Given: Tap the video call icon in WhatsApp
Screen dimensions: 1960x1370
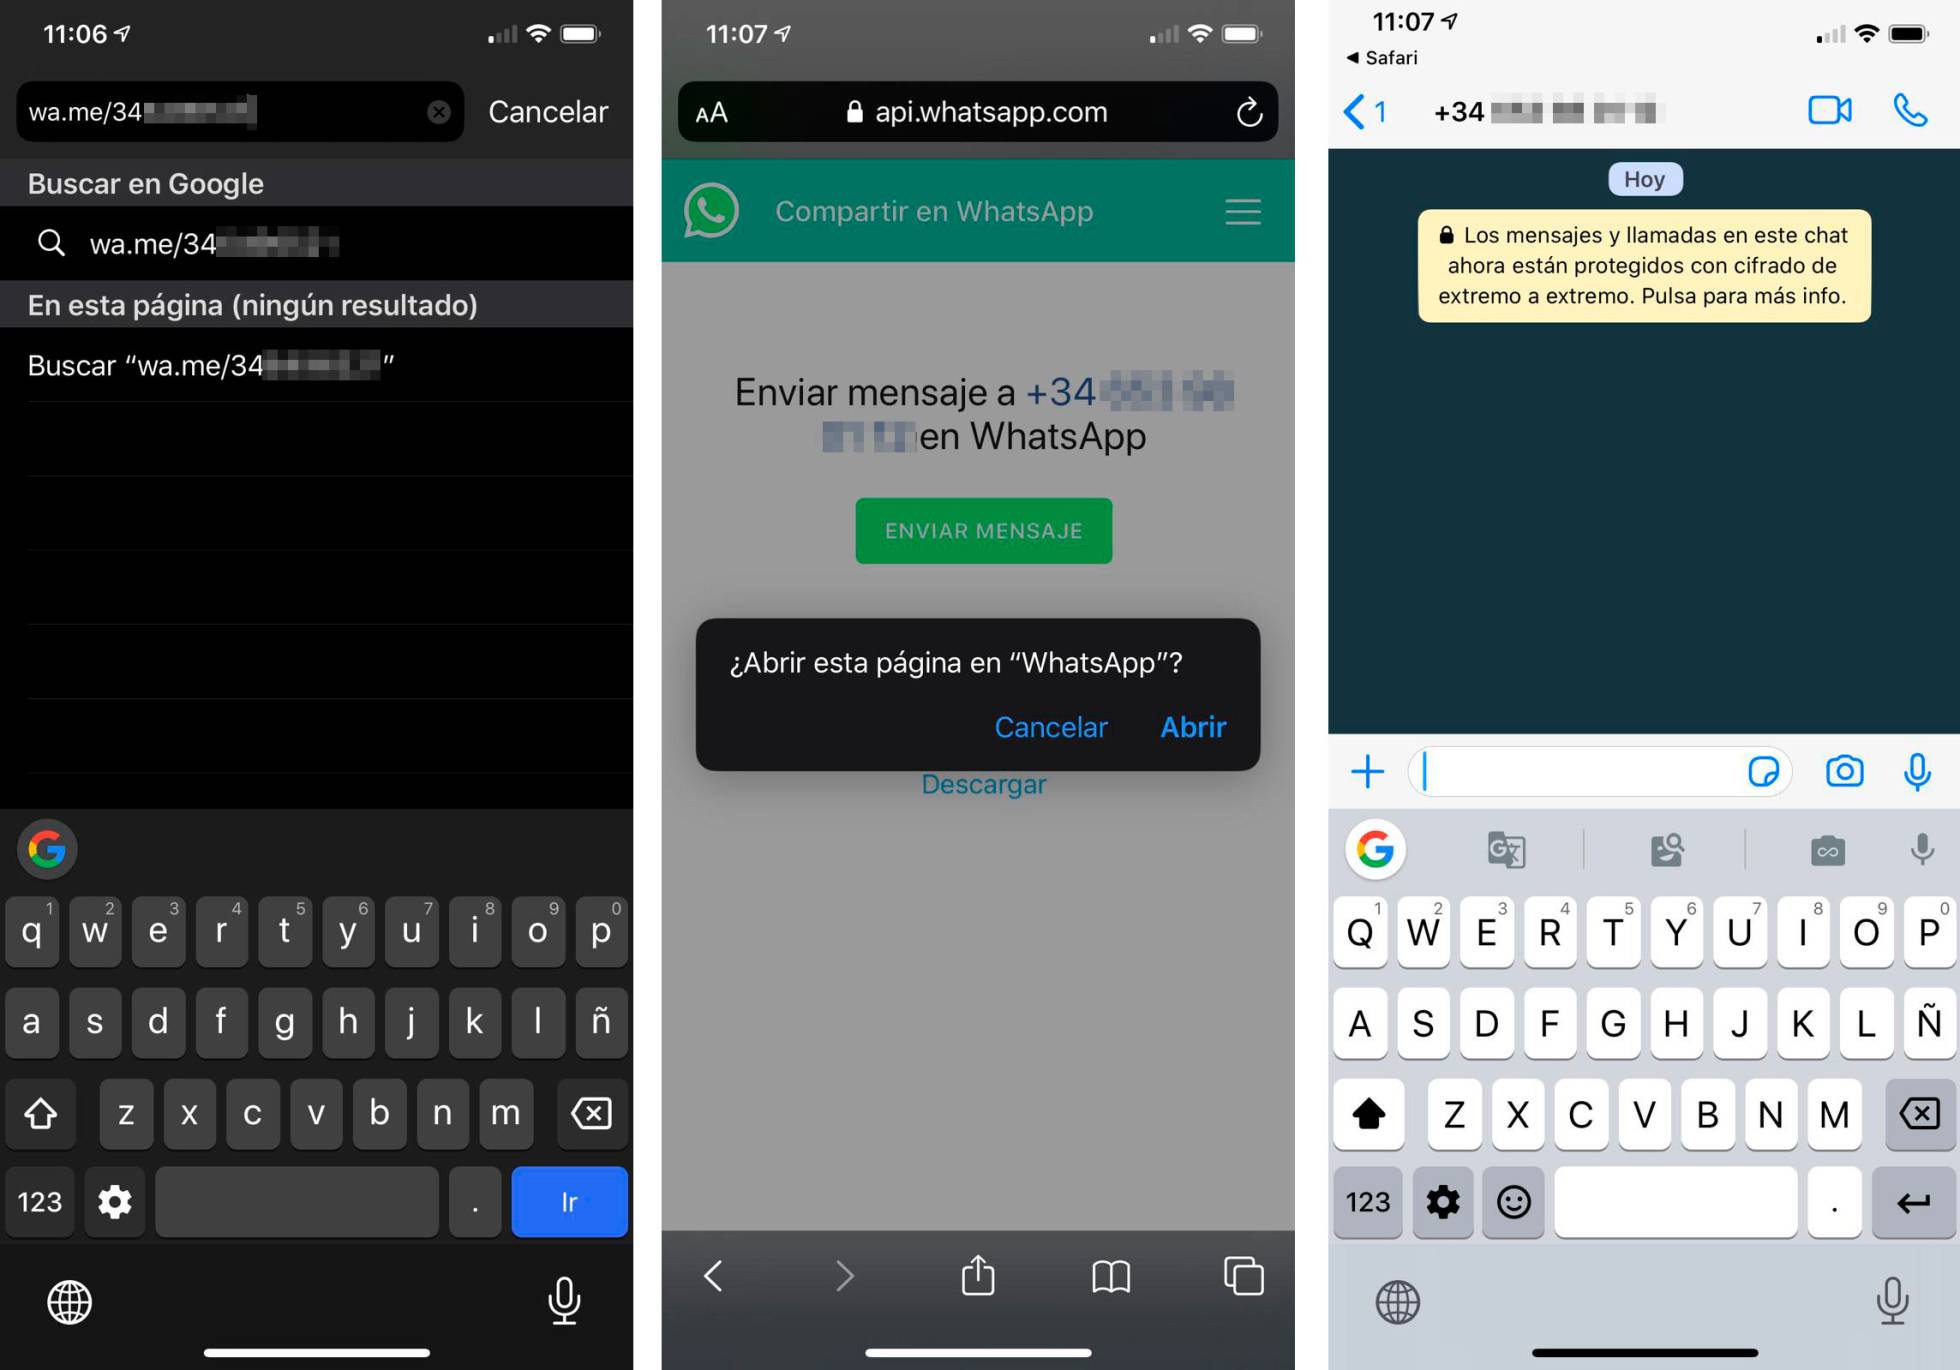Looking at the screenshot, I should coord(1829,112).
